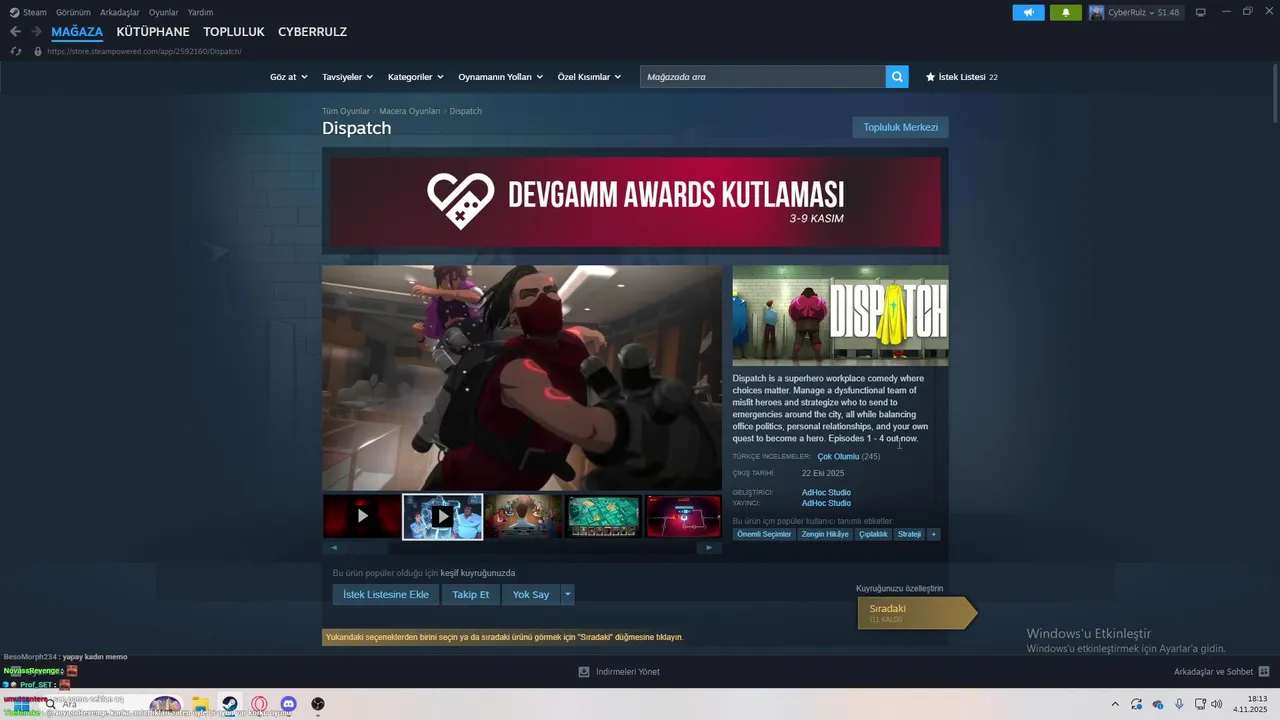This screenshot has height=720, width=1280.
Task: Click the Sıradaki queue button
Action: coord(916,613)
